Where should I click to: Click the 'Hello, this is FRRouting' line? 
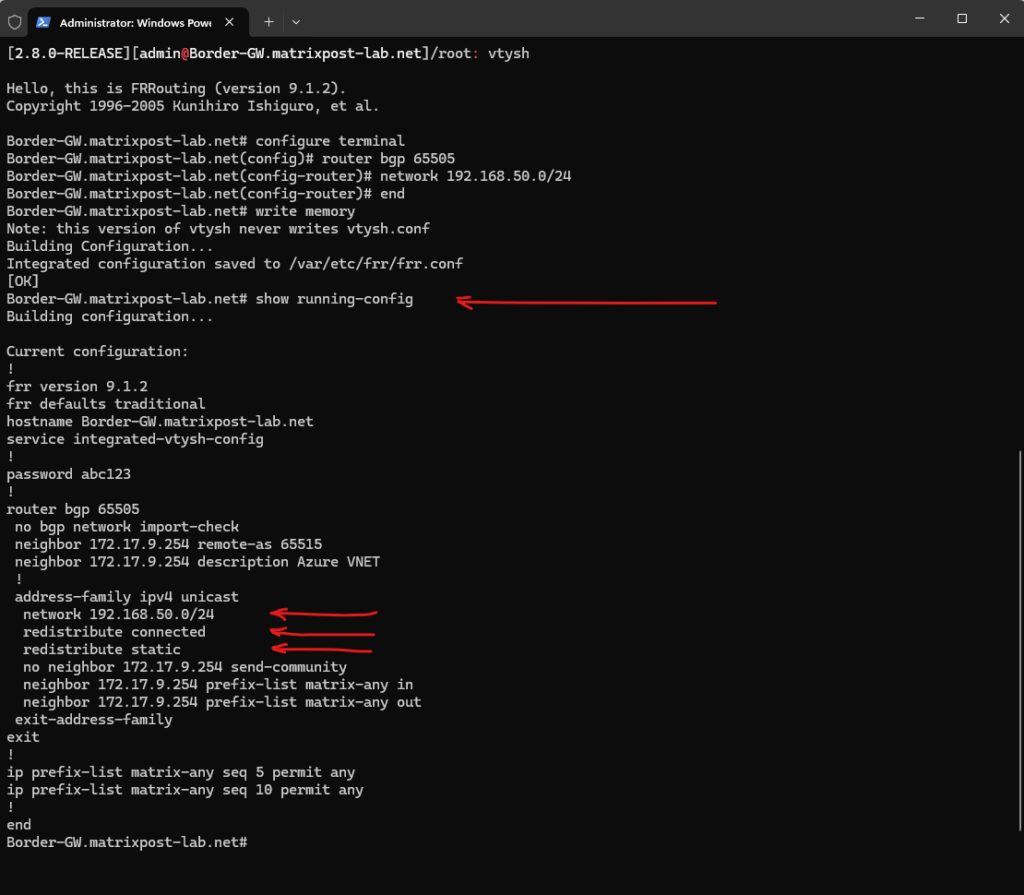click(x=176, y=89)
